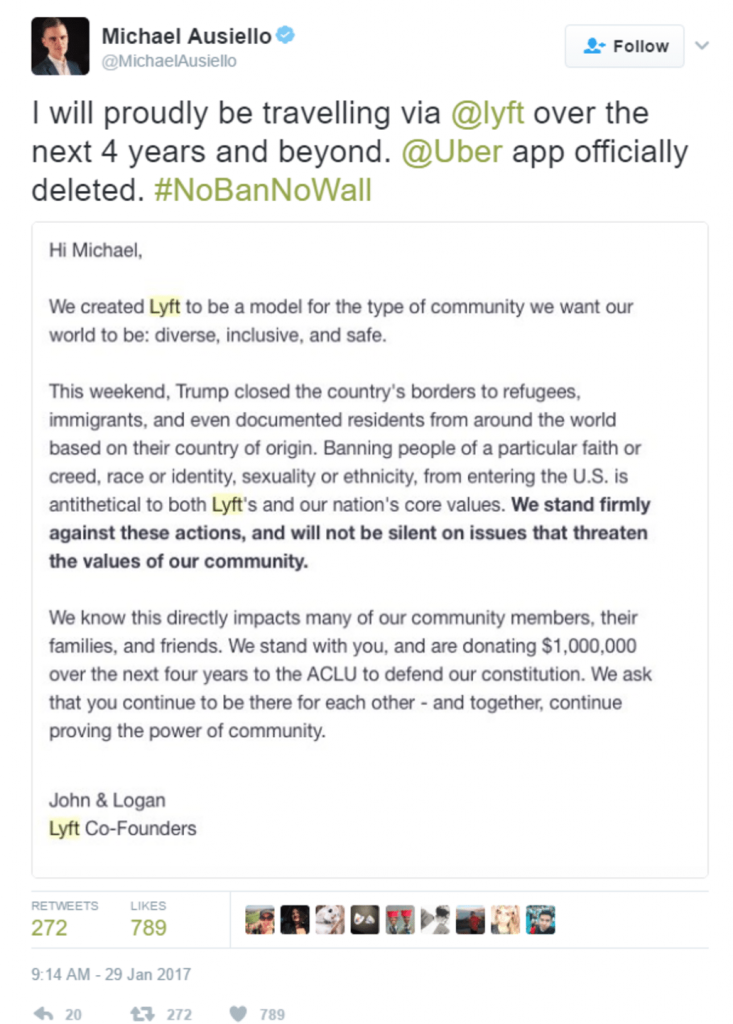Viewport: 733px width, 1024px height.
Task: Open the @lyft mention link
Action: [488, 113]
